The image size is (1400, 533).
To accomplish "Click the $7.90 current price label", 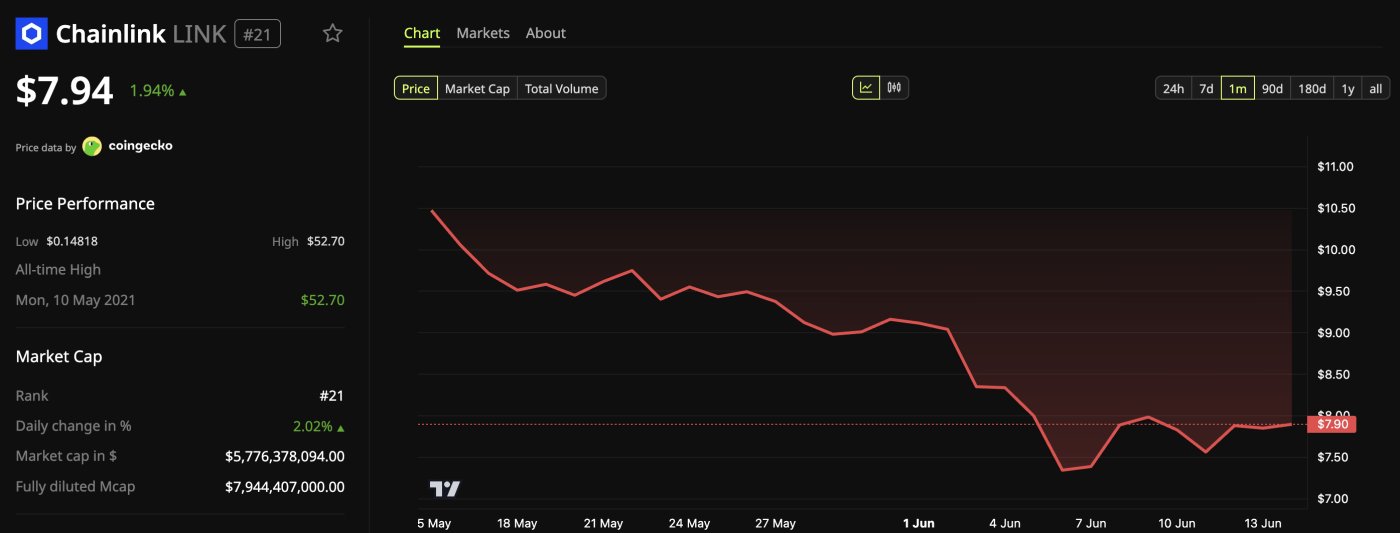I will (1333, 424).
